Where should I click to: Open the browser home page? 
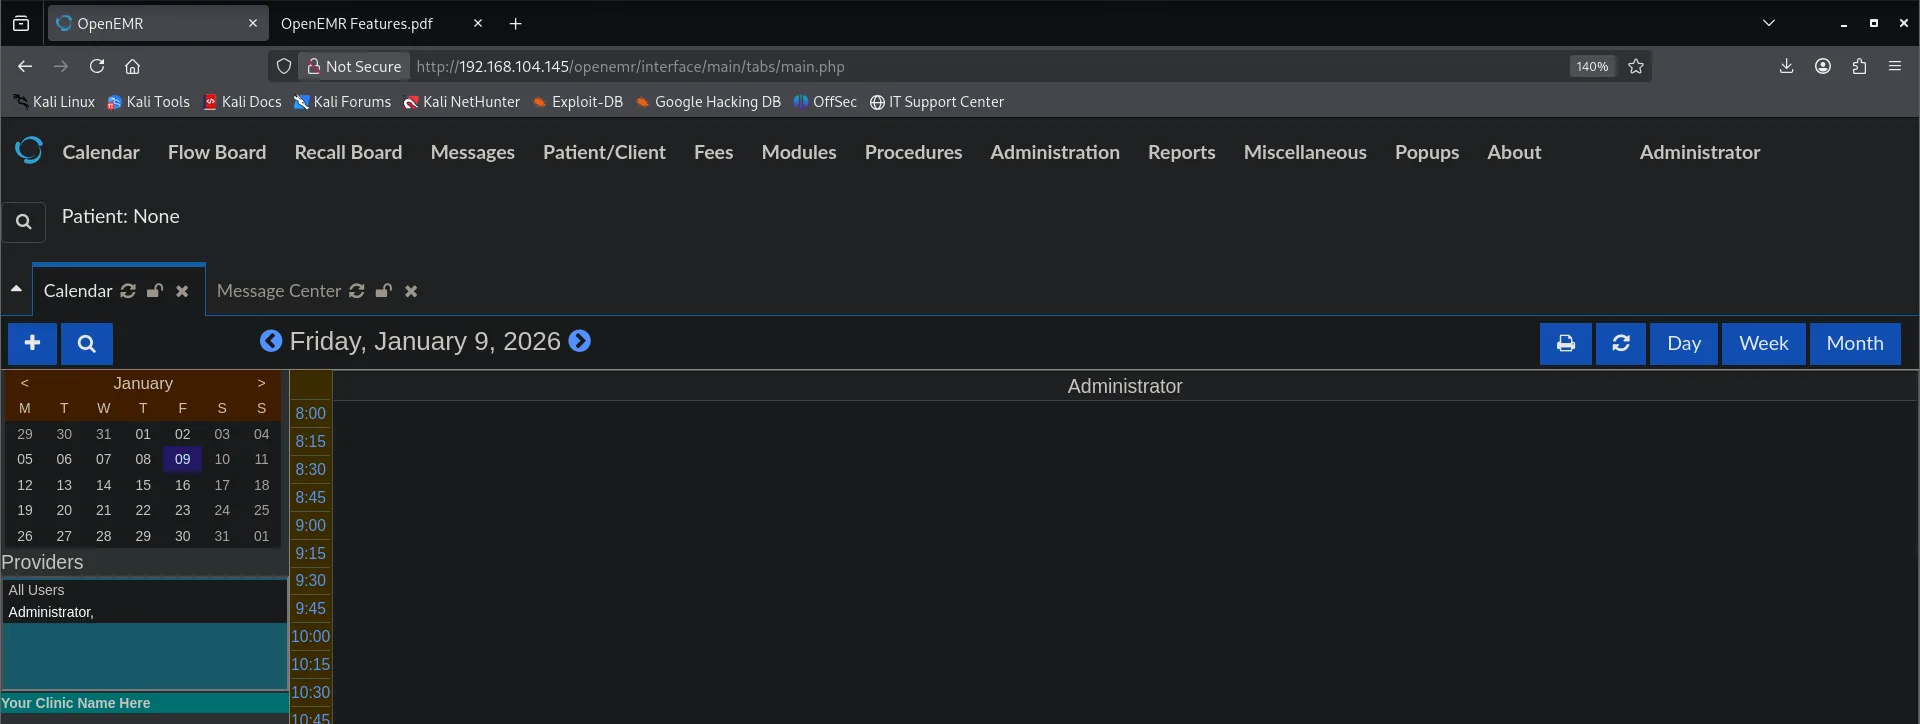click(x=132, y=66)
